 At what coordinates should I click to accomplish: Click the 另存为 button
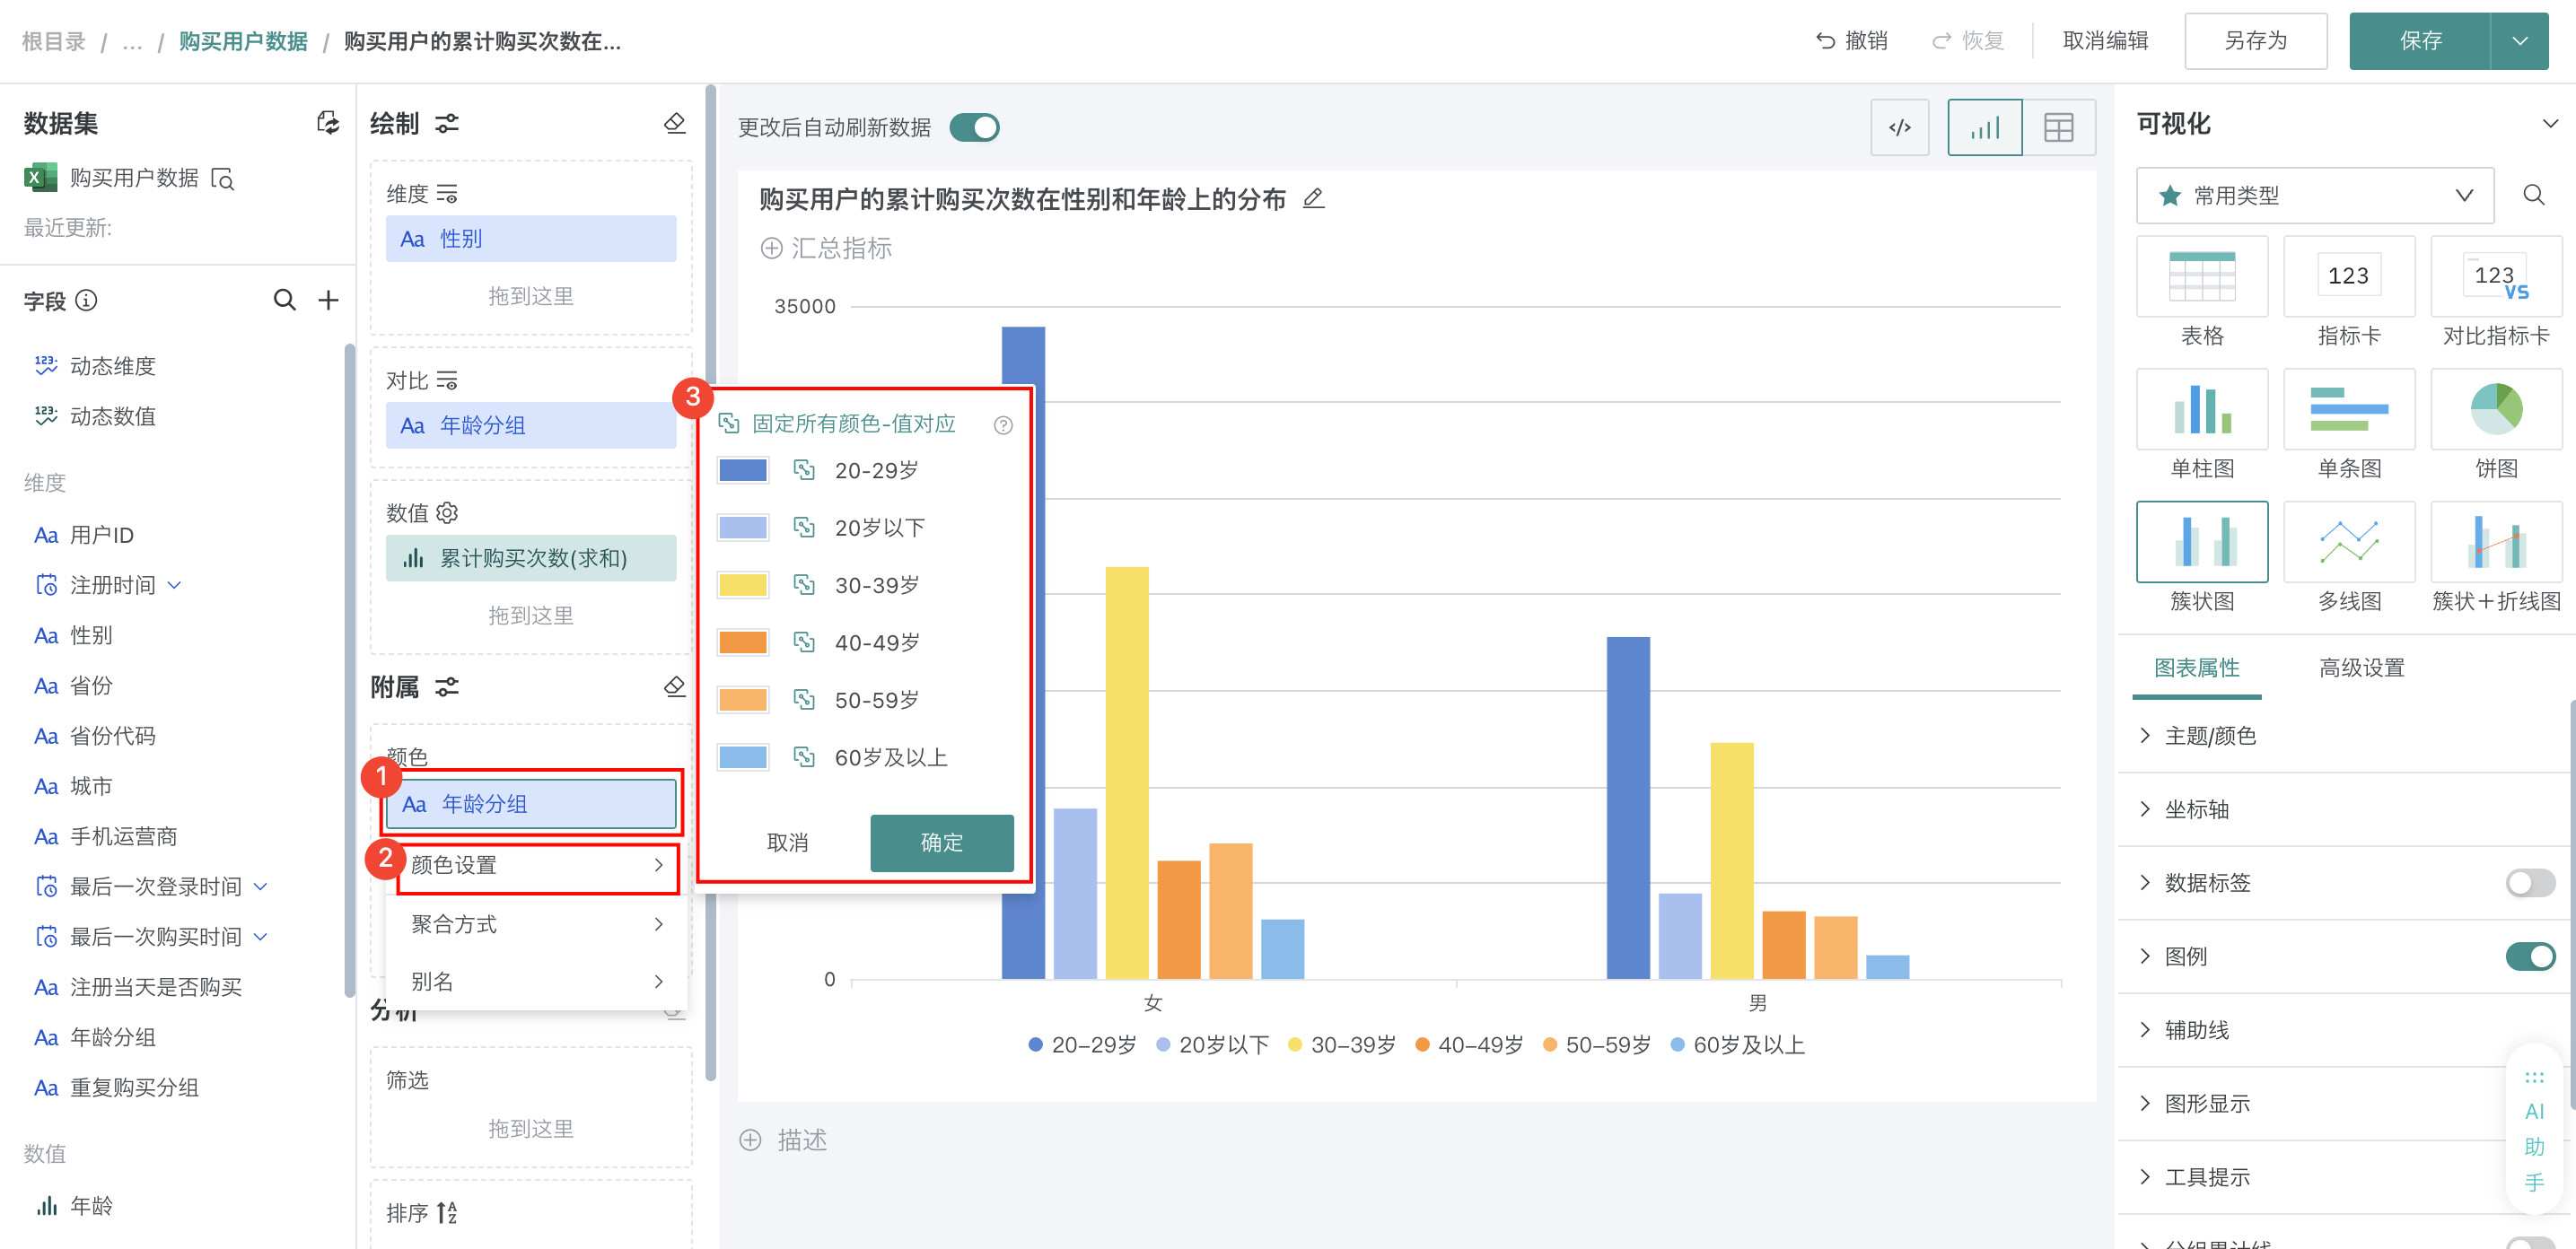pos(2255,41)
